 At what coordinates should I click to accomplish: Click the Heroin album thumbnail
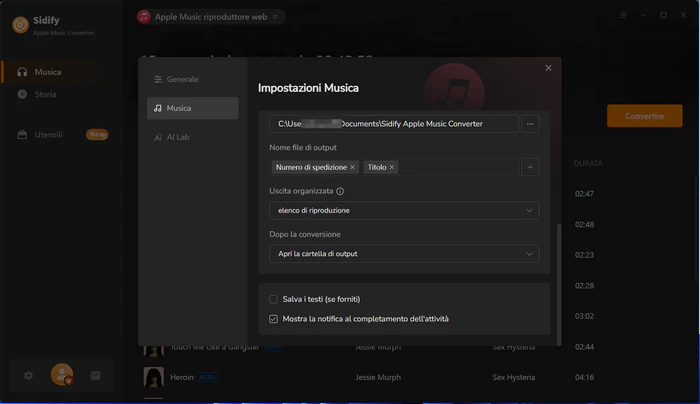(154, 377)
